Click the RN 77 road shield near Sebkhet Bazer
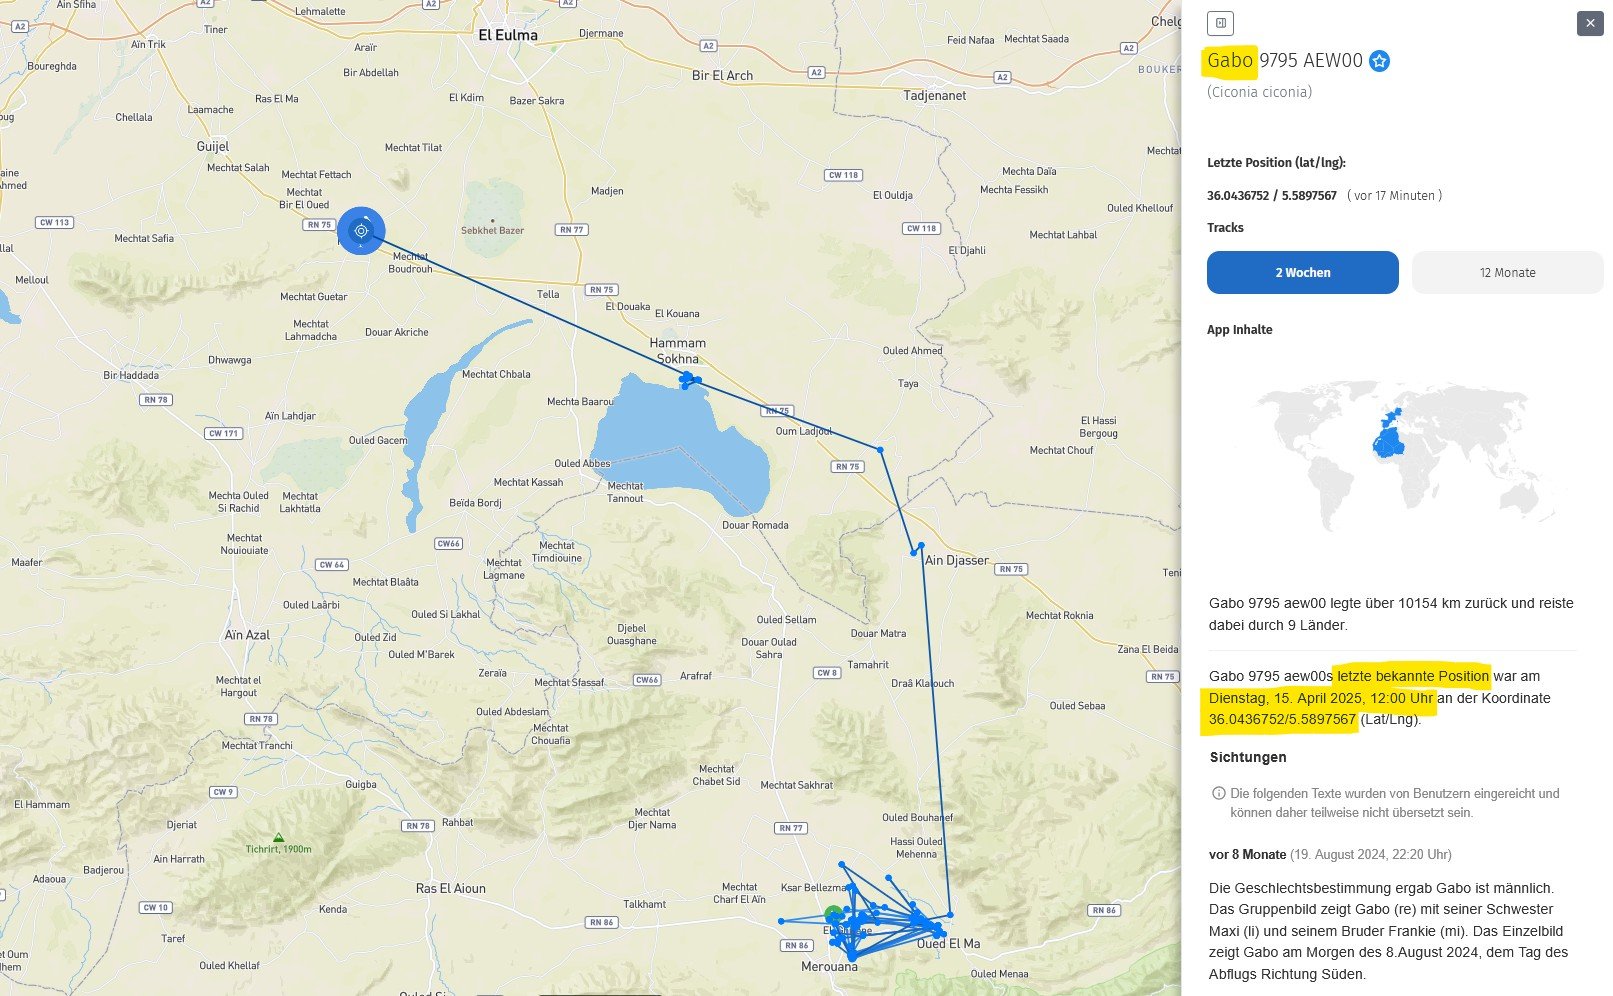This screenshot has width=1613, height=996. (571, 230)
